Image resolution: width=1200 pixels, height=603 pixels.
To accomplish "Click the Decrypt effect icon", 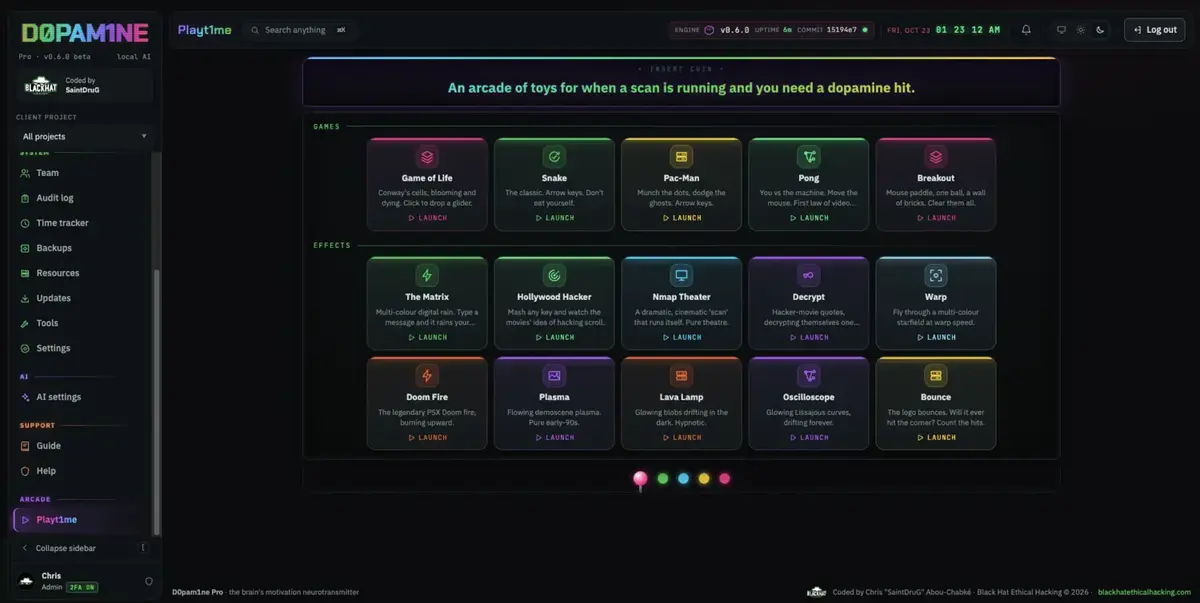I will pos(808,275).
